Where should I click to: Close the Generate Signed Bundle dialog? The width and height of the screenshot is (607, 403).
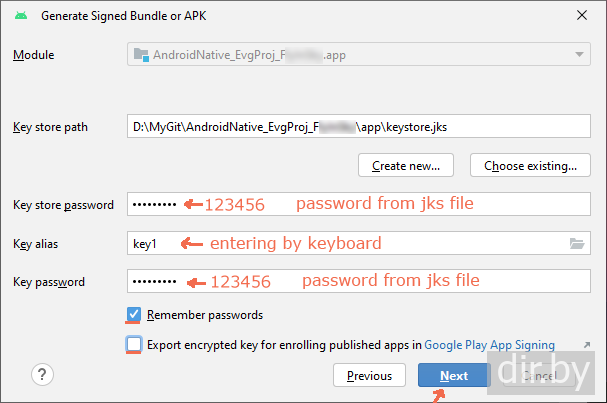pyautogui.click(x=583, y=15)
